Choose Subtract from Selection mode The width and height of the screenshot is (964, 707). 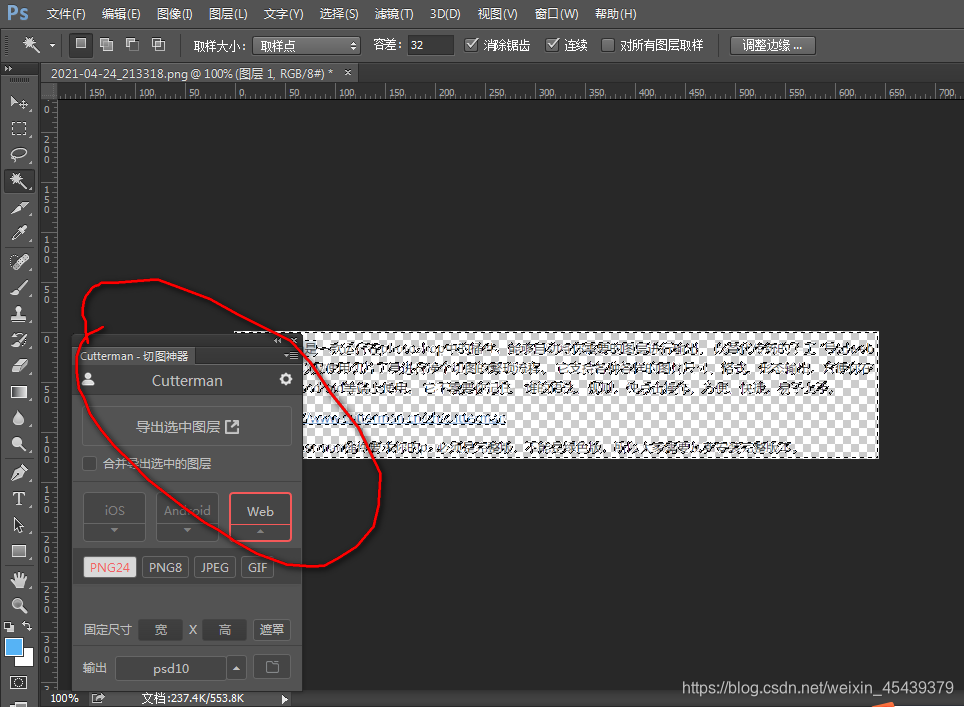[x=132, y=44]
